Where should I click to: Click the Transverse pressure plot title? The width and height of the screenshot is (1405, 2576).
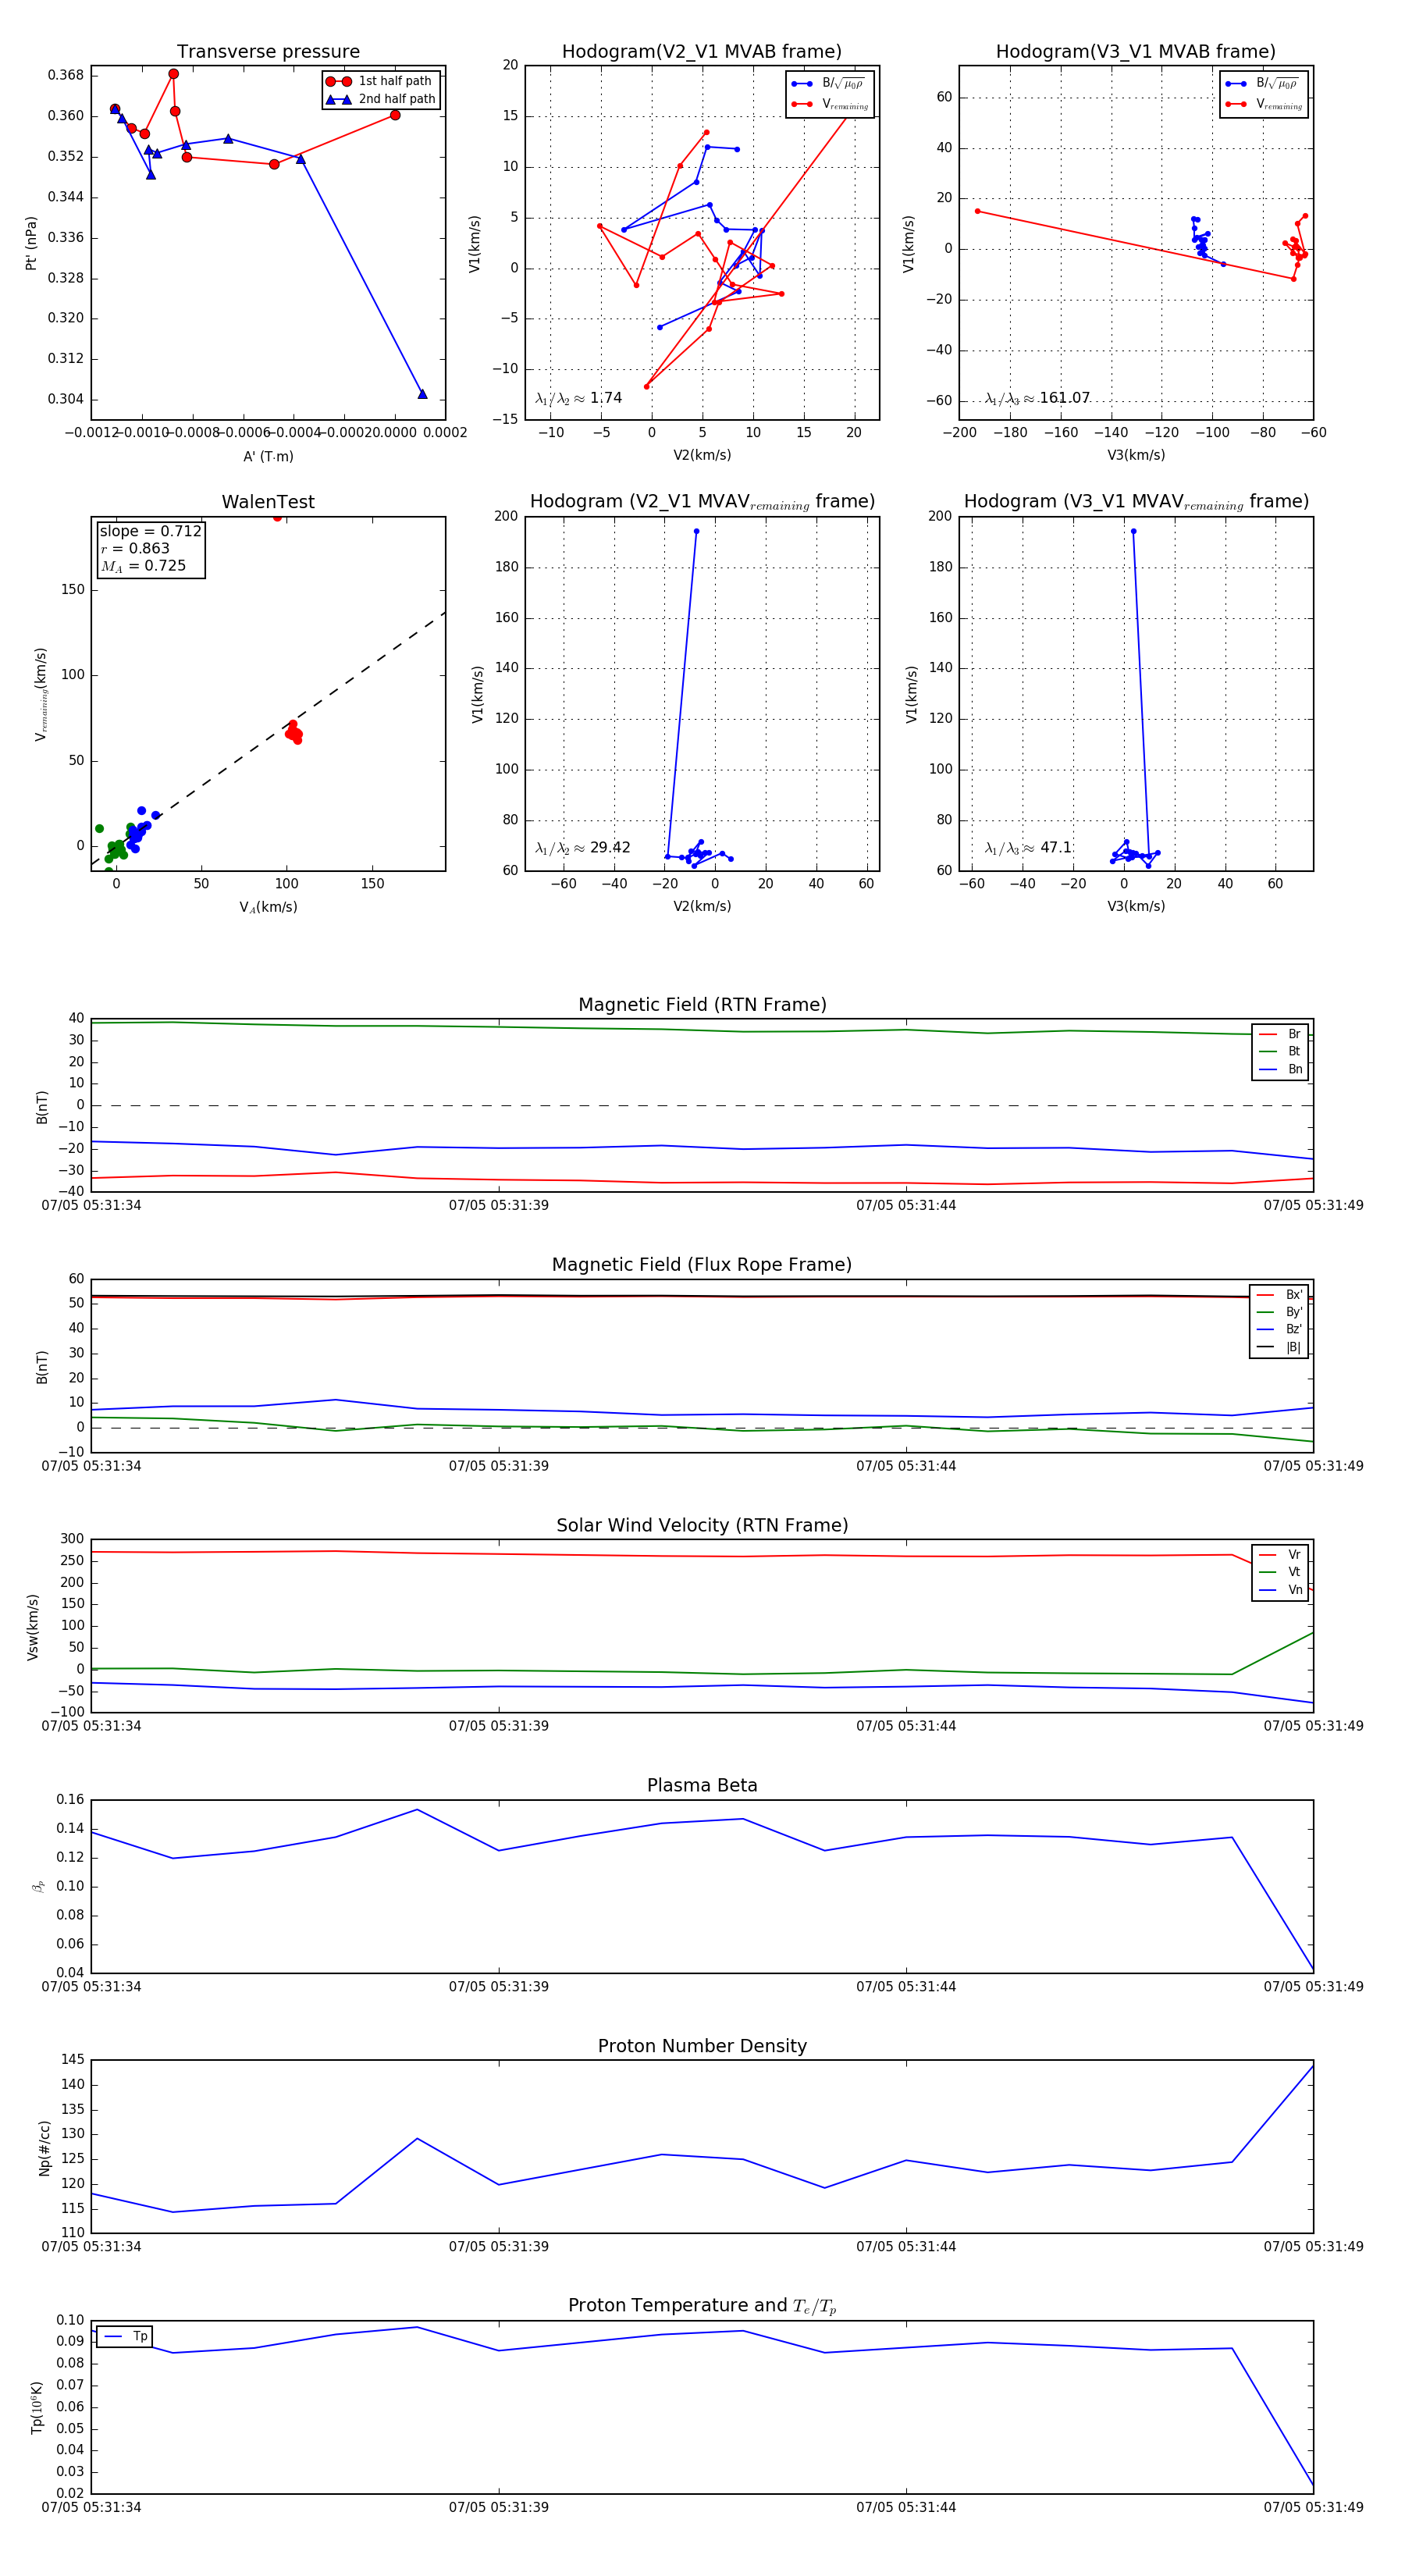(x=268, y=52)
